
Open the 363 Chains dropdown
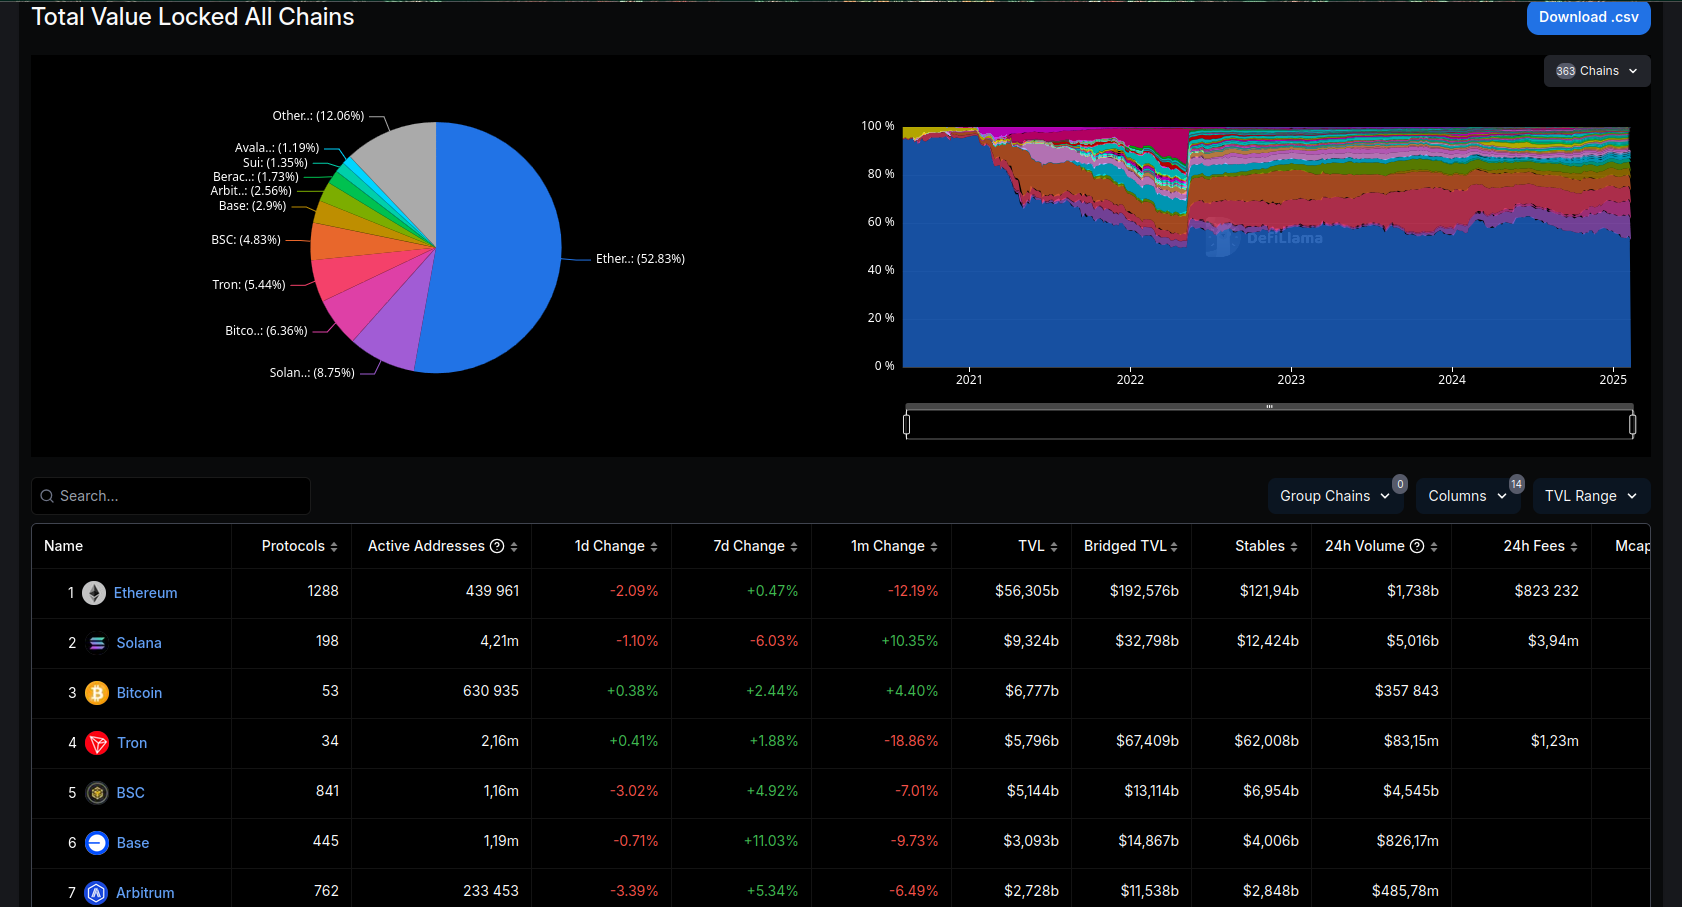(1596, 71)
